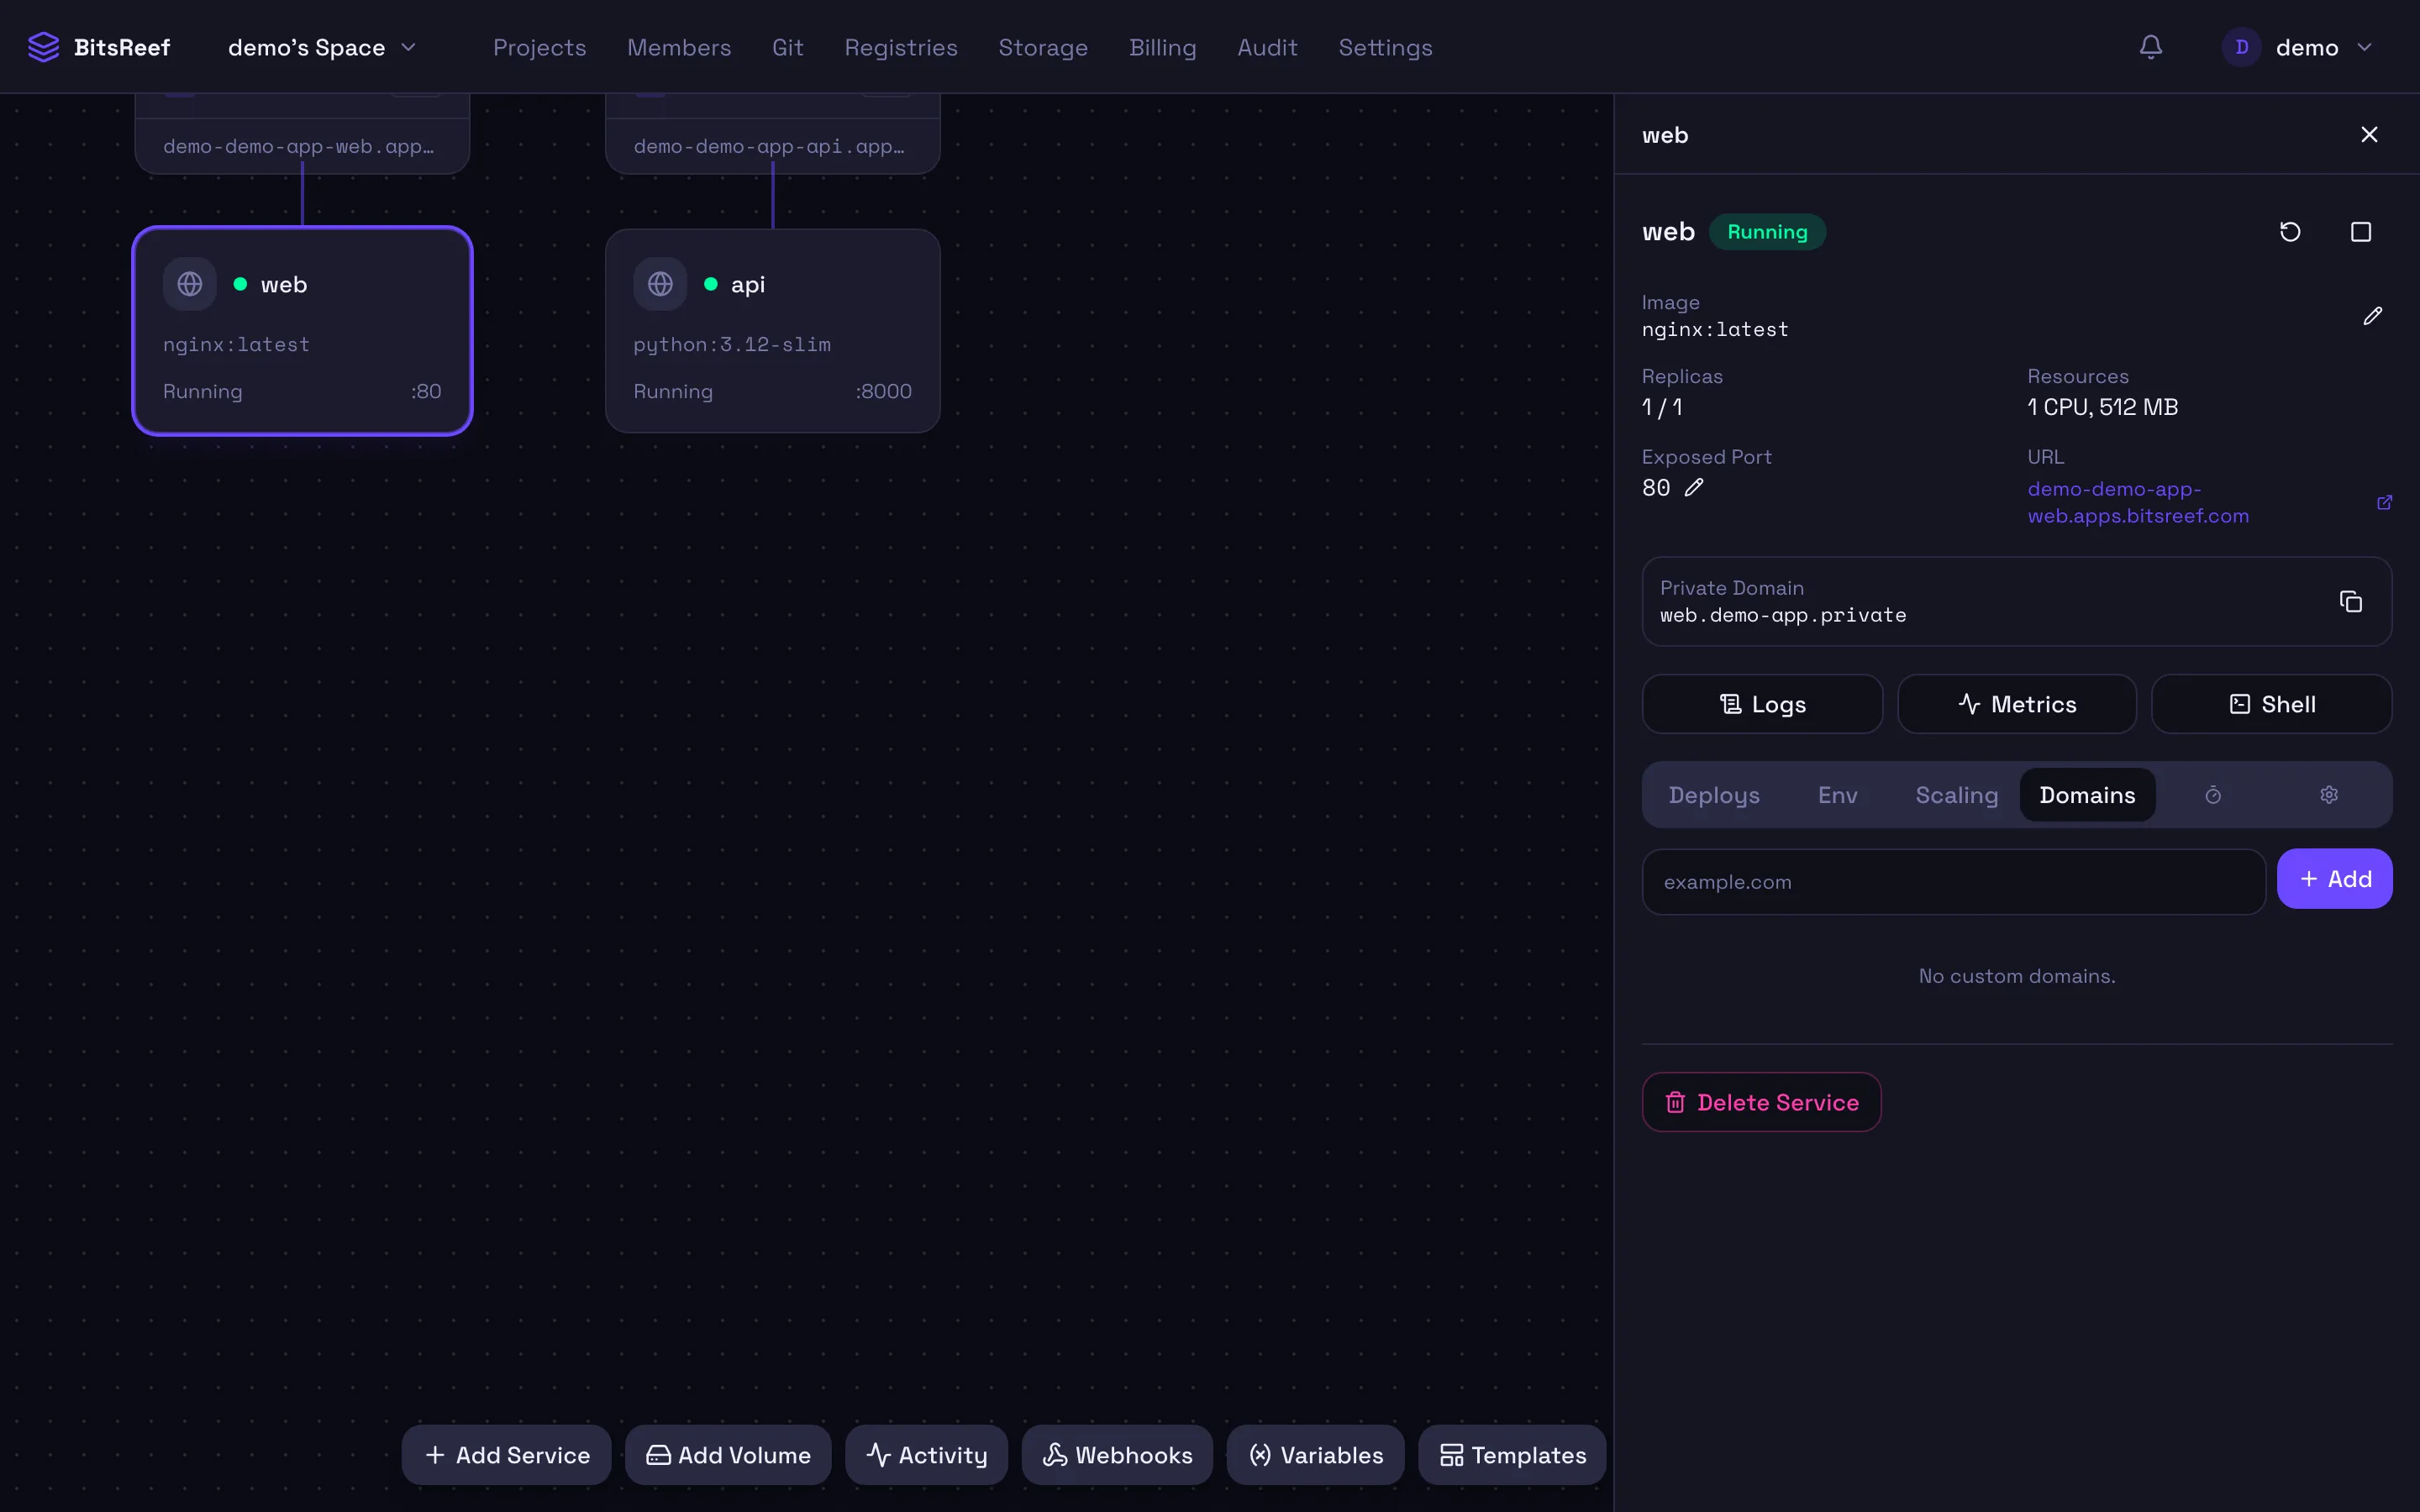Viewport: 2420px width, 1512px height.
Task: Click the BitsReef logo icon
Action: (x=43, y=47)
